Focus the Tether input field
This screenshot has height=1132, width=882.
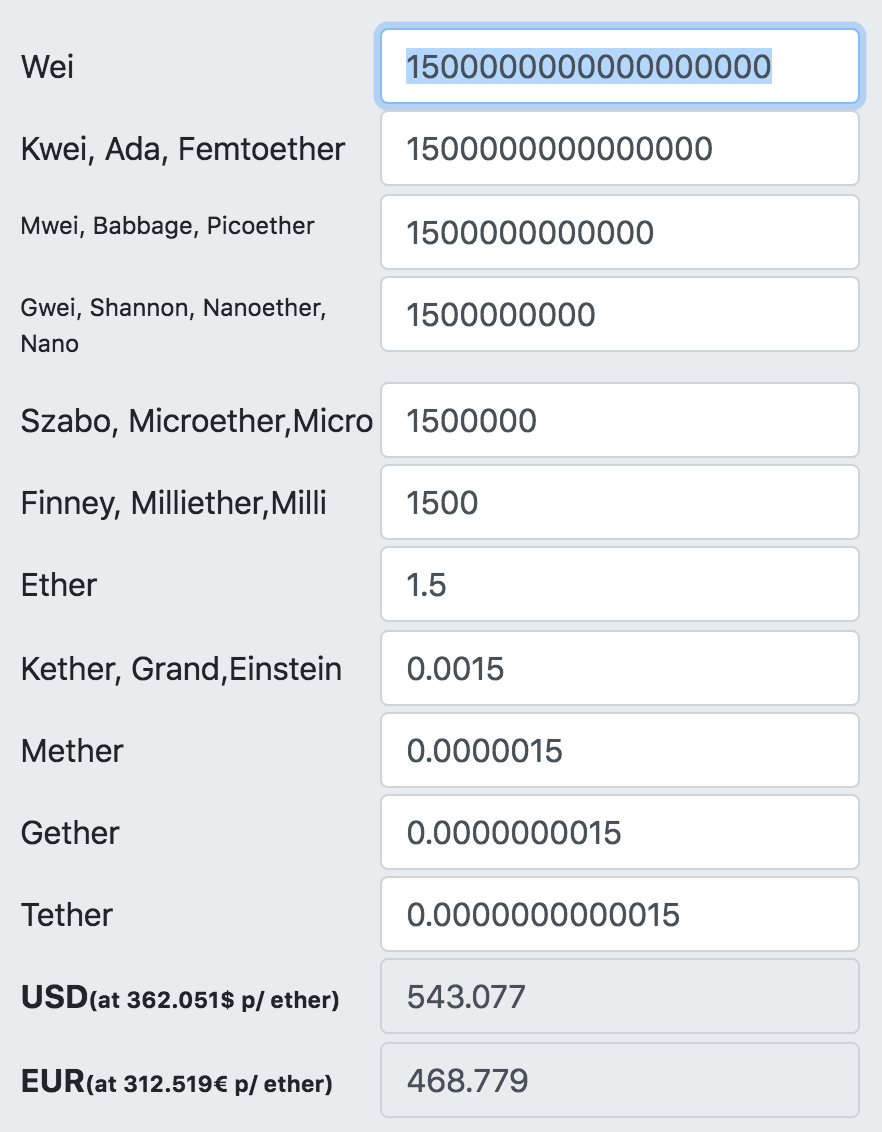(x=619, y=915)
